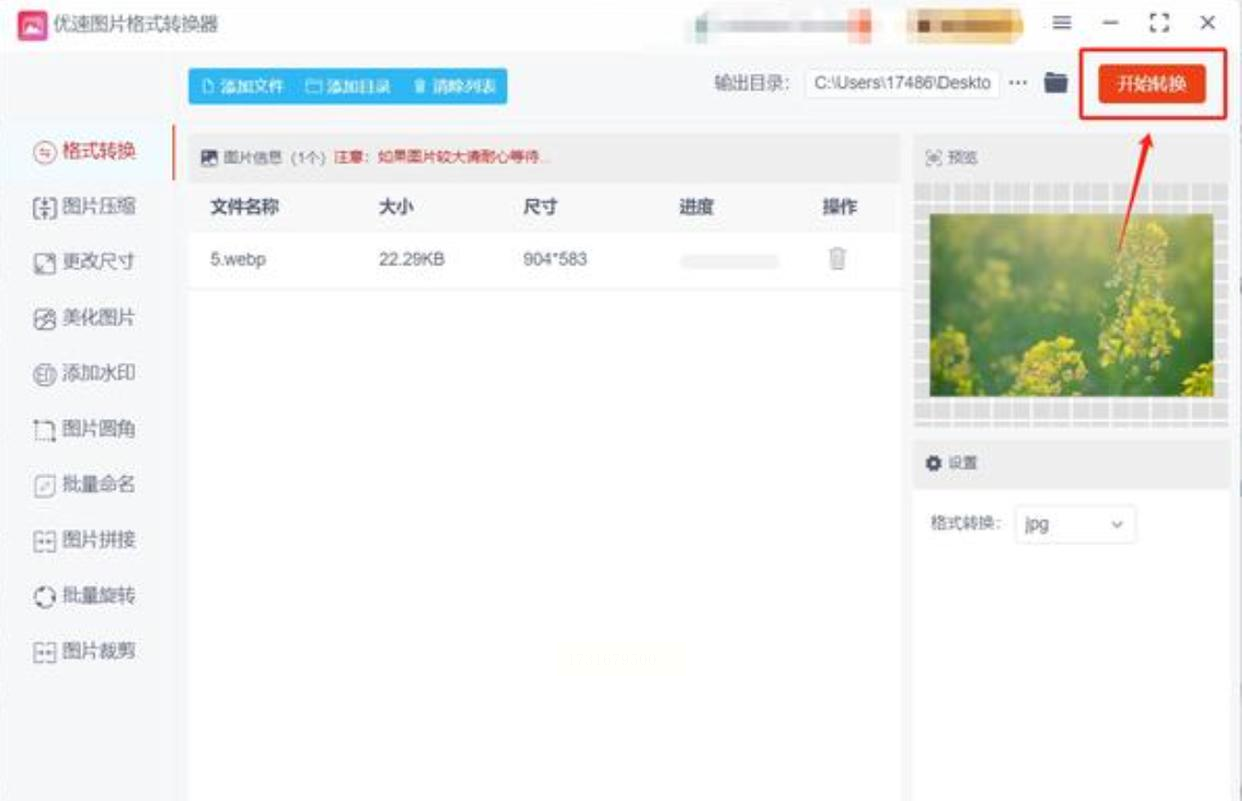Viewport: 1242px width, 801px height.
Task: Open the 更改尺寸 resize section
Action: [85, 262]
